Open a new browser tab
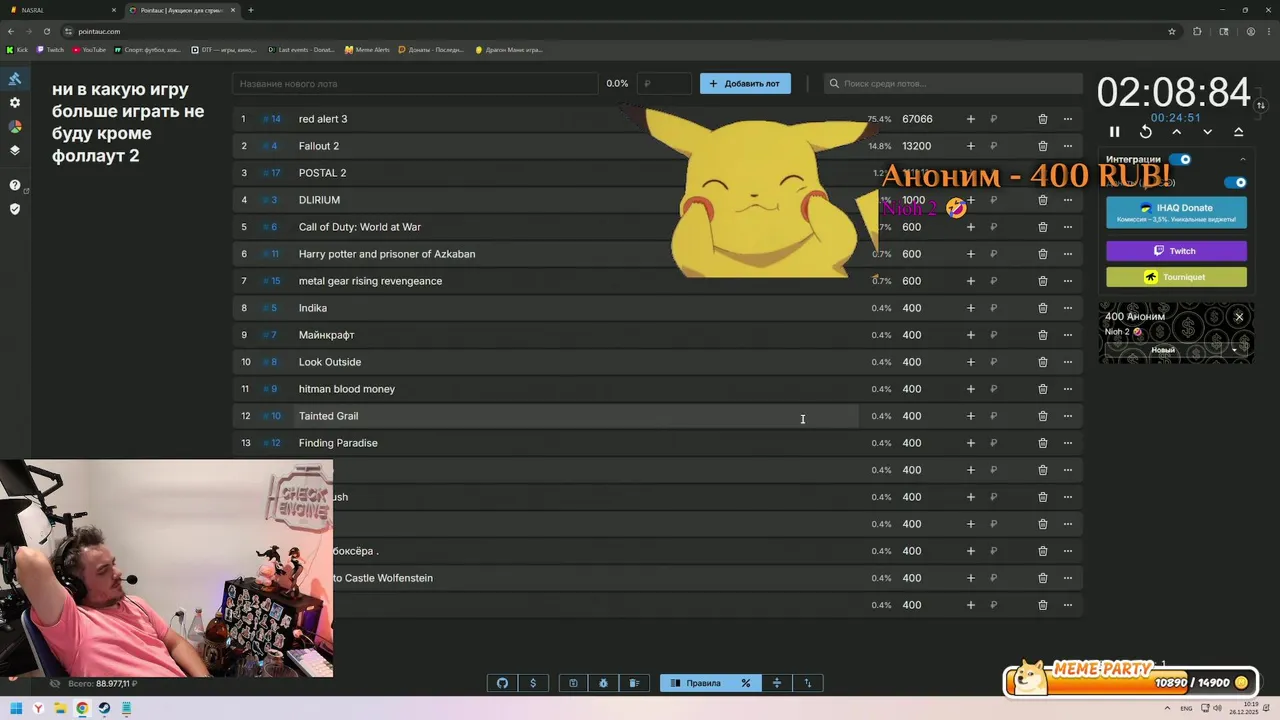This screenshot has height=720, width=1280. click(x=250, y=10)
